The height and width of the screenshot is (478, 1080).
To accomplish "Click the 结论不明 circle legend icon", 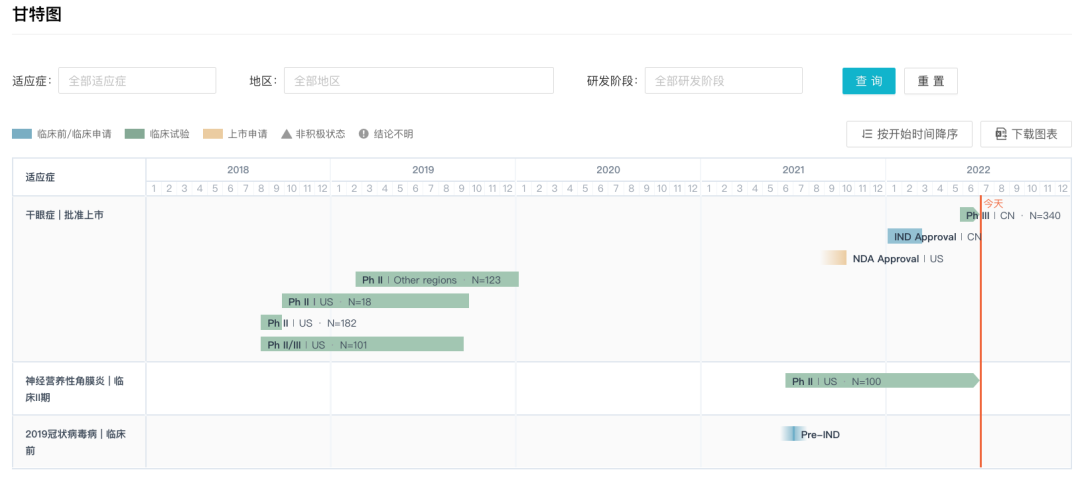I will pyautogui.click(x=364, y=134).
